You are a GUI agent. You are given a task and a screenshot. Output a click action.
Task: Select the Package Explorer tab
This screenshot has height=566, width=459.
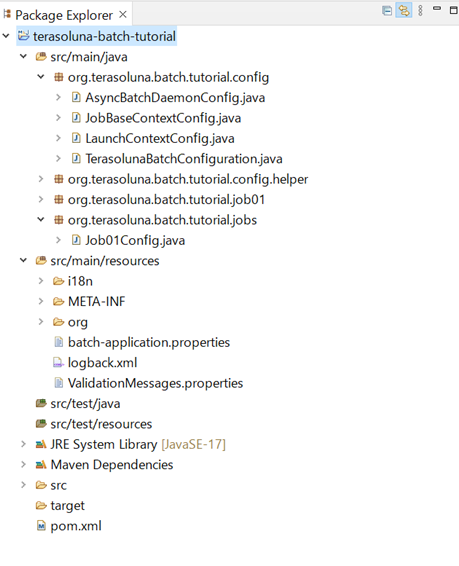[65, 15]
